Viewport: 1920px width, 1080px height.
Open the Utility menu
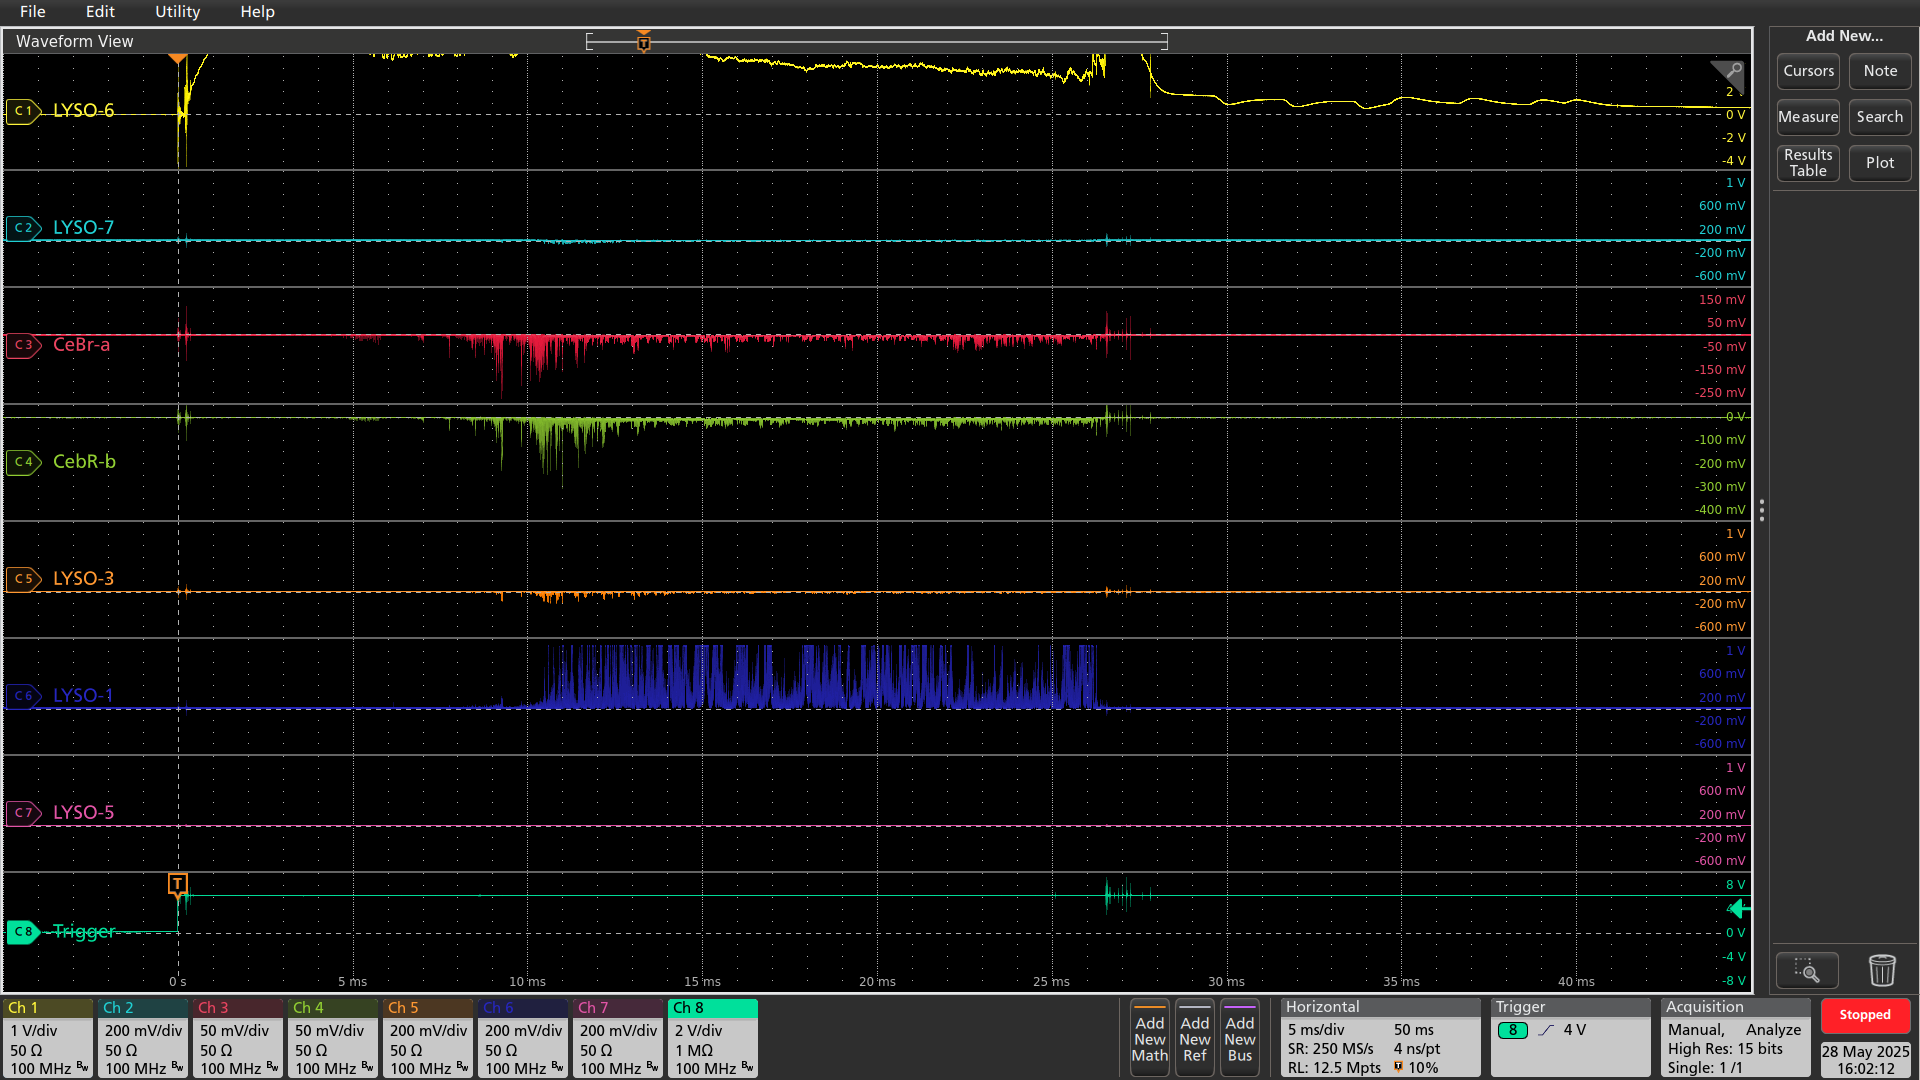pyautogui.click(x=177, y=12)
